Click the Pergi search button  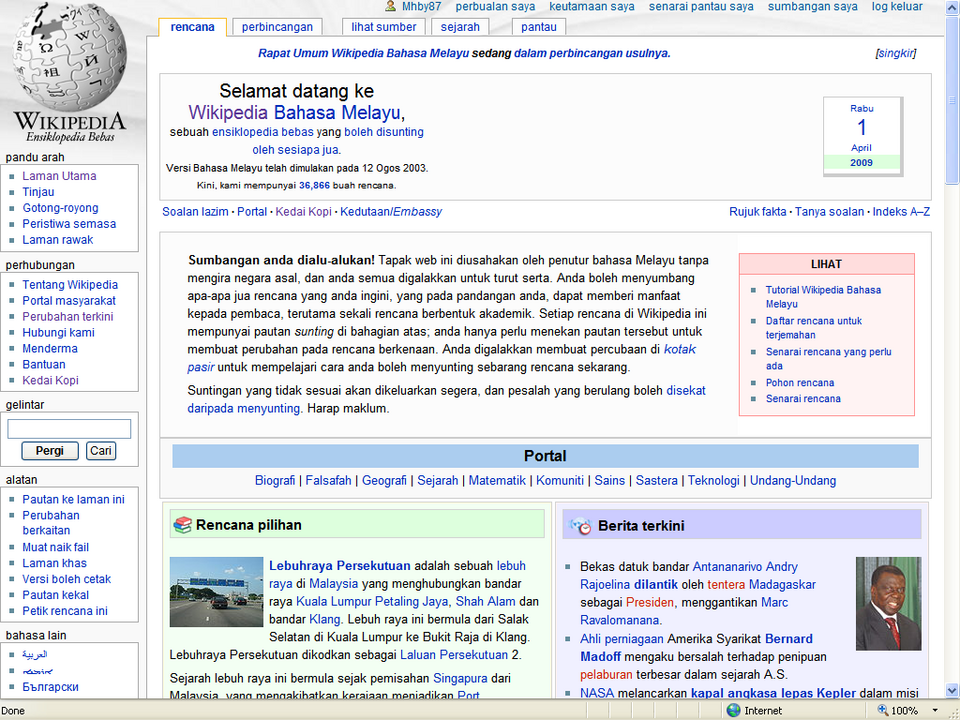click(50, 451)
